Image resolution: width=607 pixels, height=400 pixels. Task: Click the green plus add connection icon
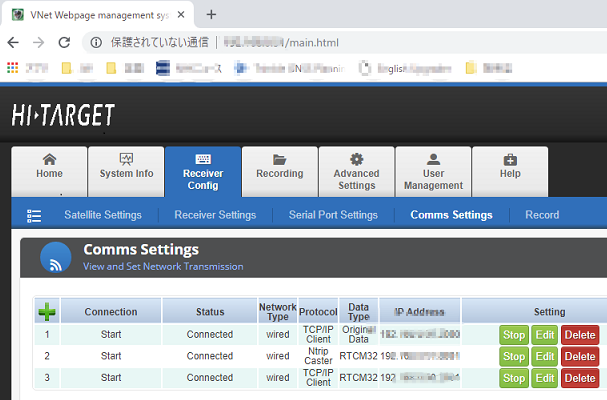pyautogui.click(x=47, y=312)
